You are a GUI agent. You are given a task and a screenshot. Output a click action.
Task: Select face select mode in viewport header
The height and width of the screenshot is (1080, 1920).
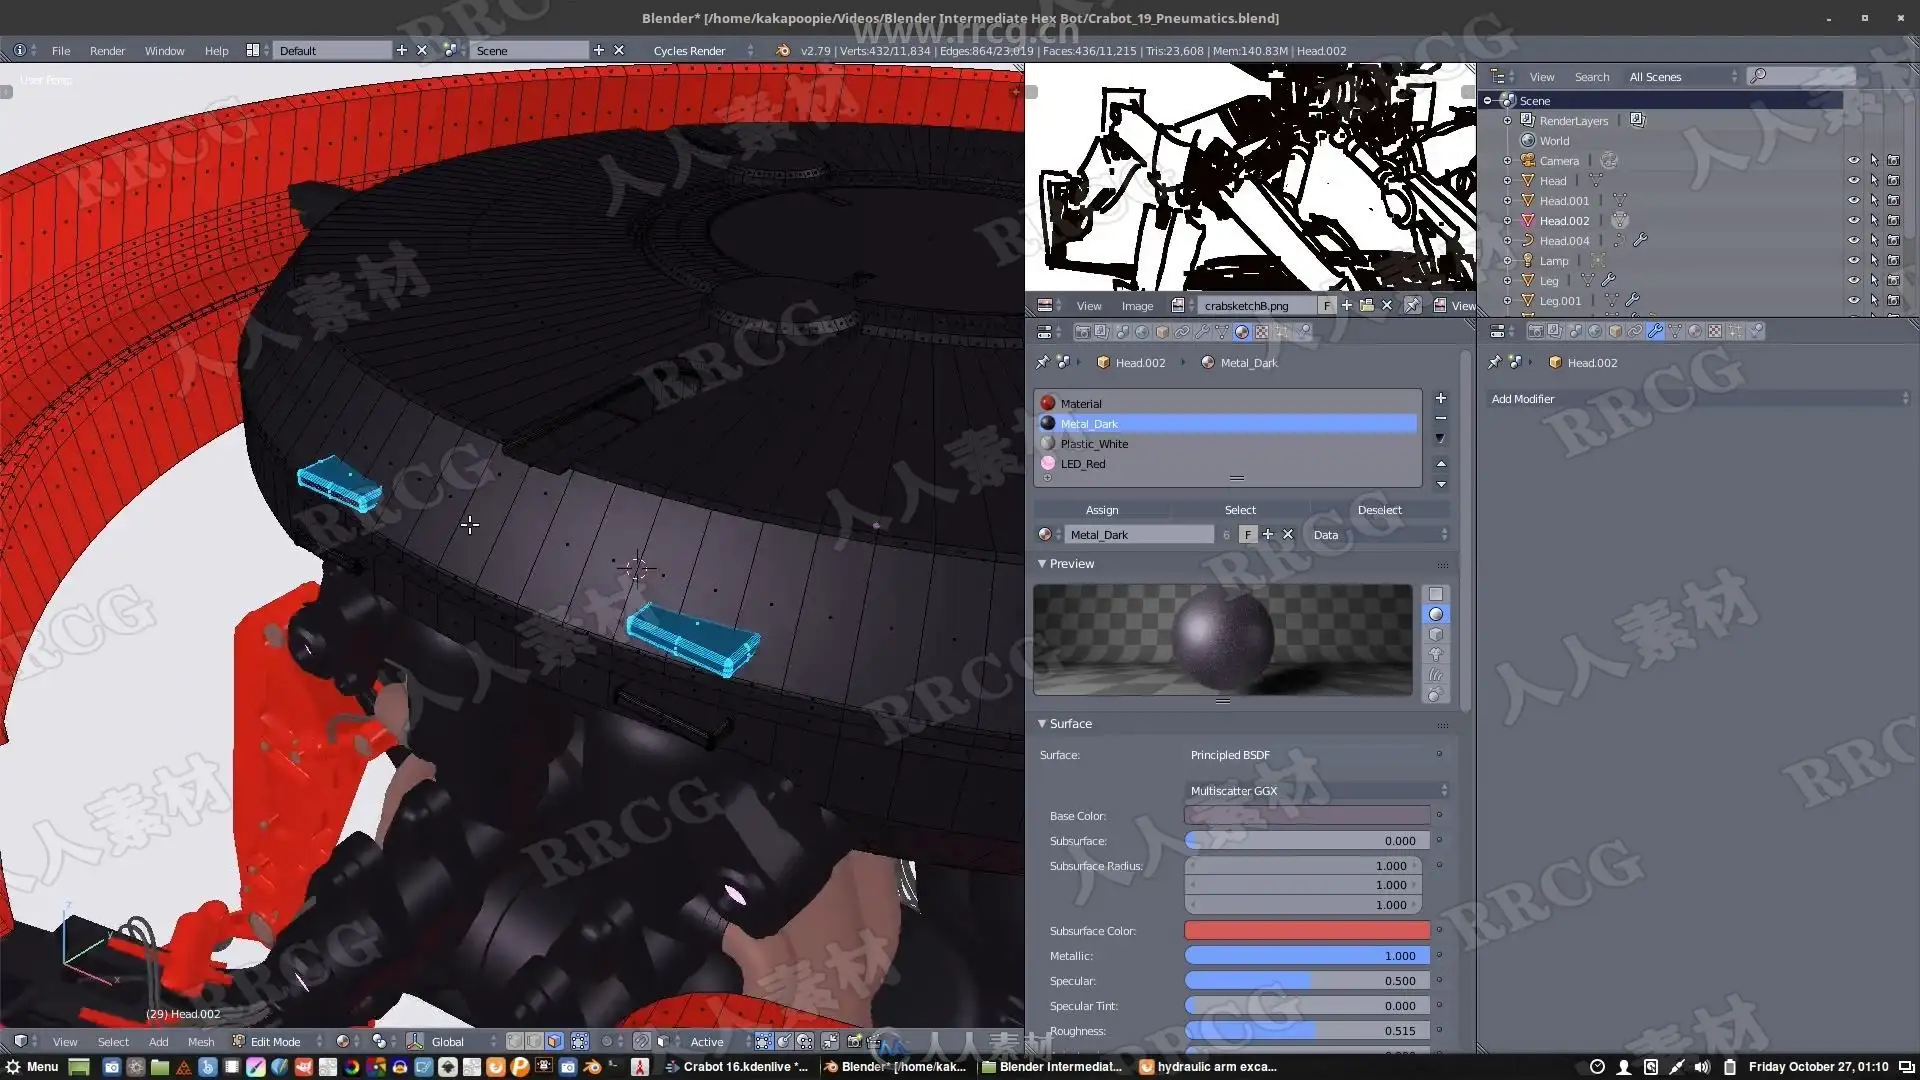[x=554, y=1041]
